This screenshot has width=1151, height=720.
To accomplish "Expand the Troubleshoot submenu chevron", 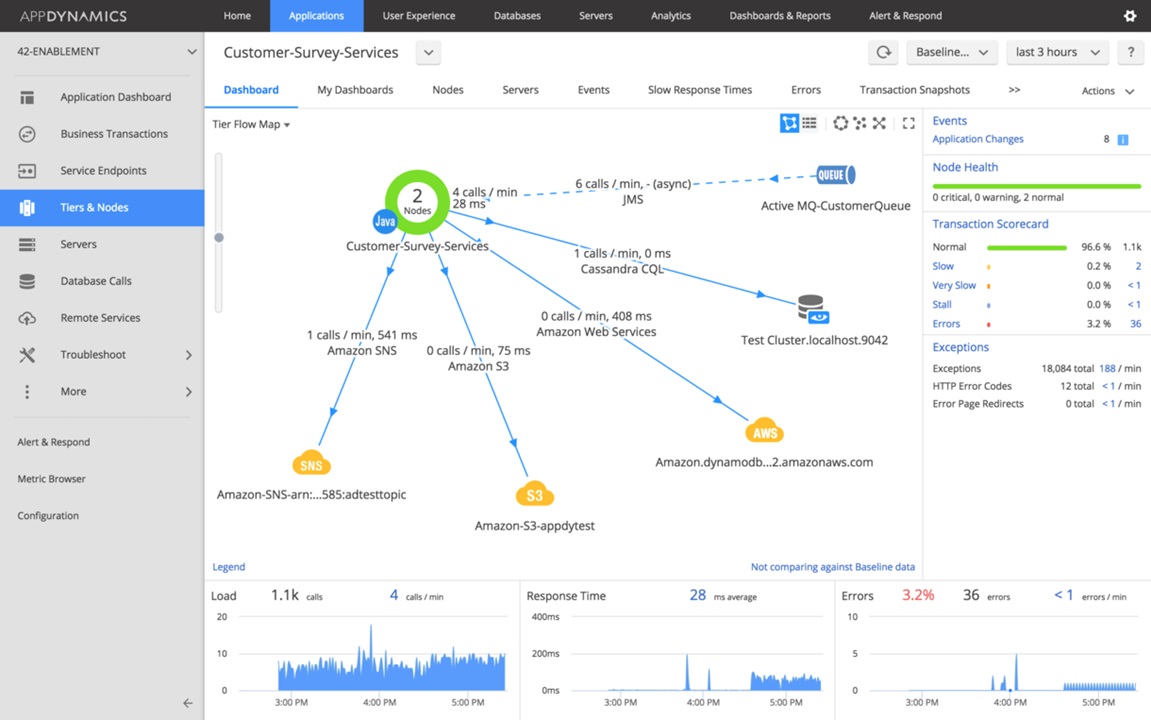I will [x=189, y=354].
